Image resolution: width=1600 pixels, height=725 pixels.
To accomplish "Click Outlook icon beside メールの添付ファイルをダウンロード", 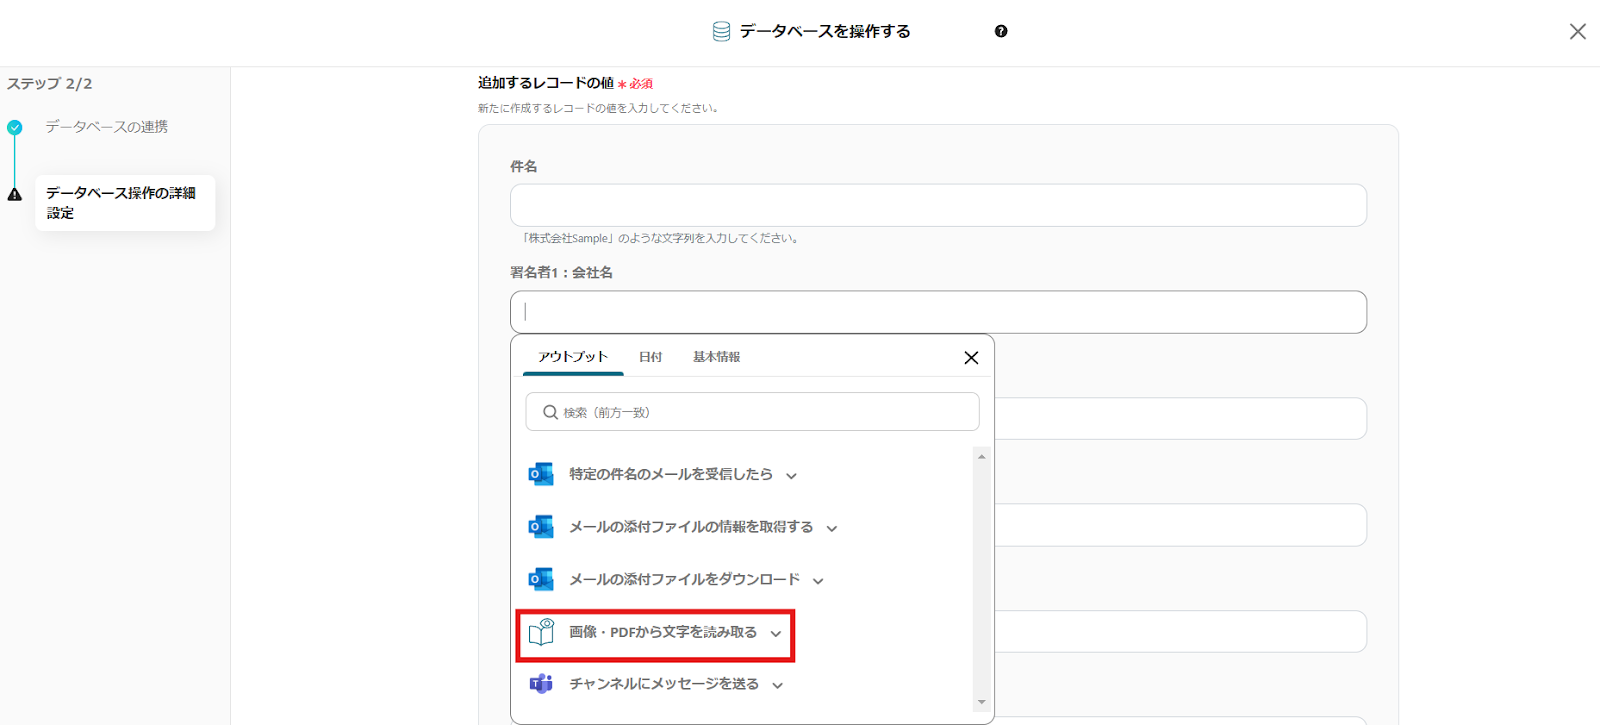I will tap(541, 579).
